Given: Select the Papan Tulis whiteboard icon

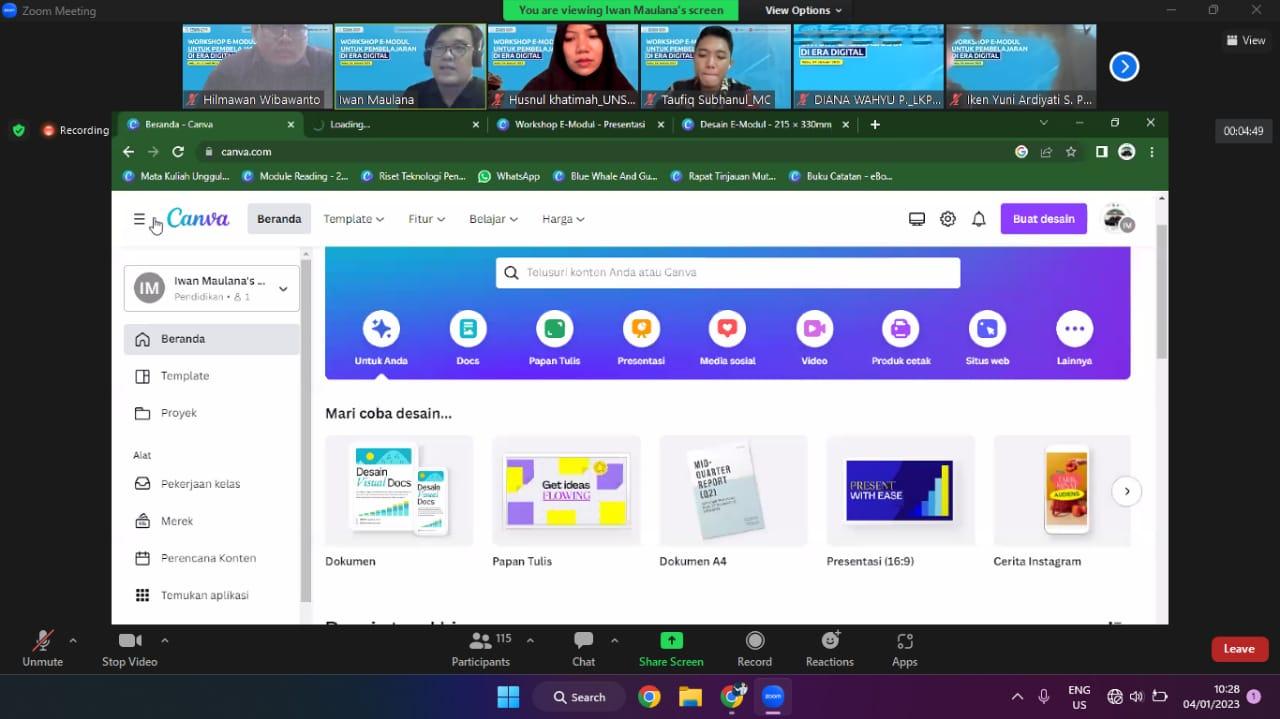Looking at the screenshot, I should coord(554,329).
